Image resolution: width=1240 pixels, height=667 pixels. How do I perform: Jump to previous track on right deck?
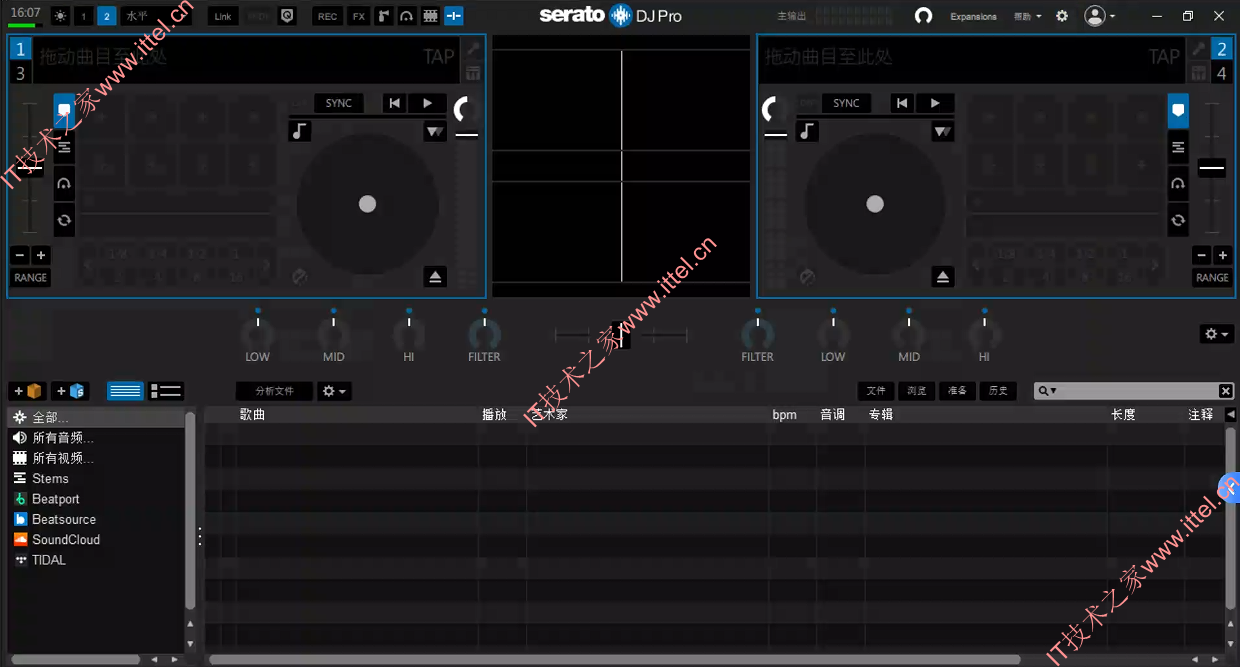click(x=902, y=103)
